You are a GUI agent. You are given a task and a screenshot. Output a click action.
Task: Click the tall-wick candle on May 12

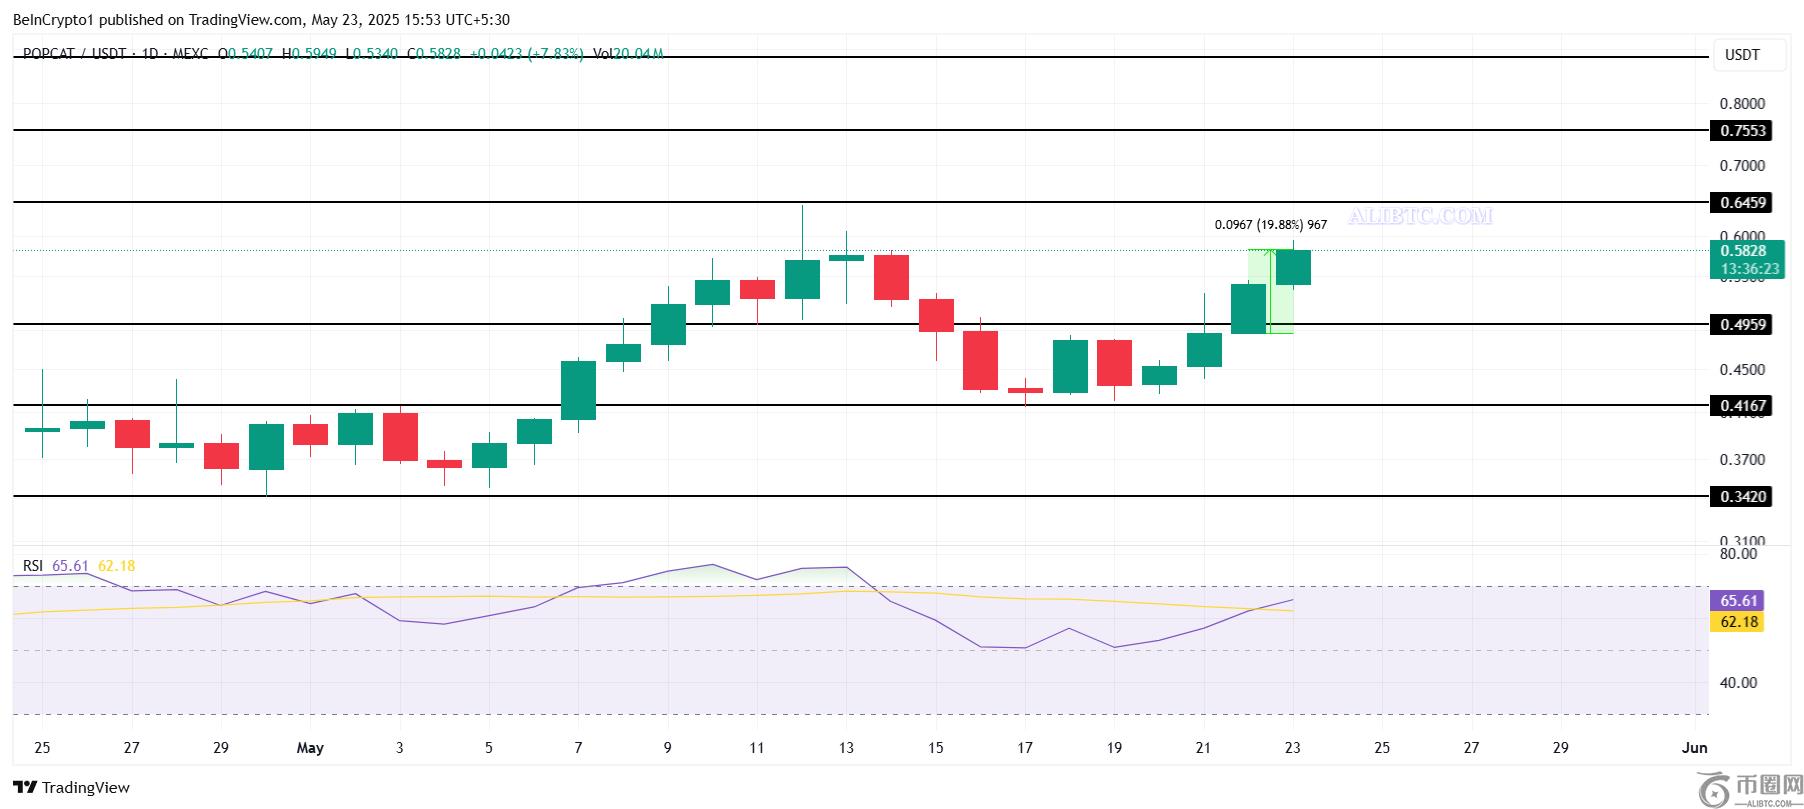coord(802,279)
